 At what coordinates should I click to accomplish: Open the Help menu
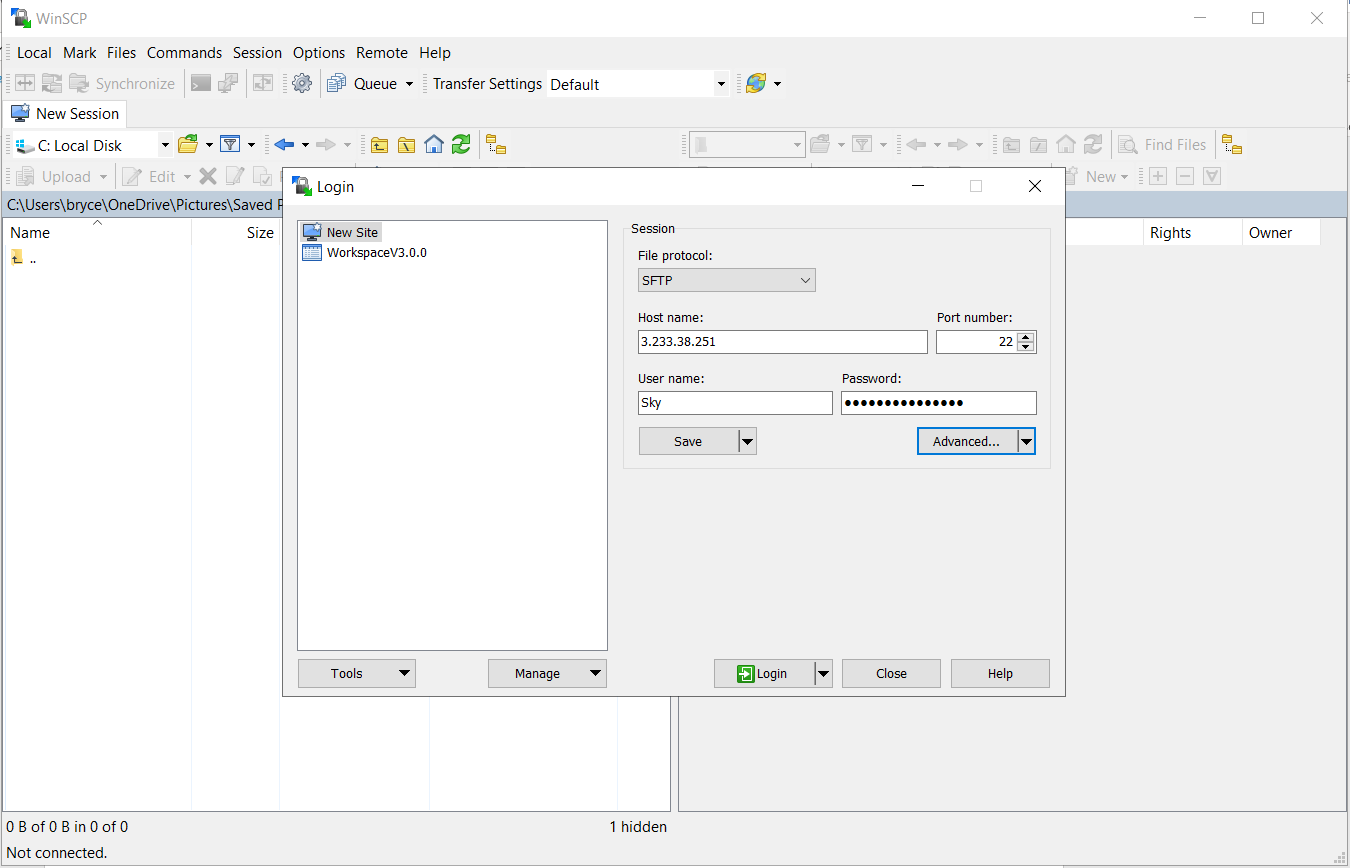click(x=435, y=53)
